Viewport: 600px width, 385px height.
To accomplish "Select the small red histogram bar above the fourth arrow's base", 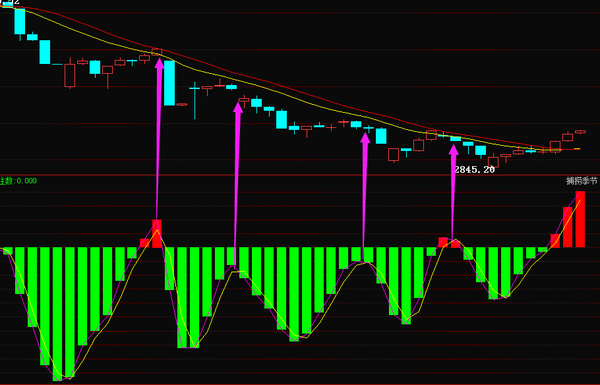I will [455, 244].
